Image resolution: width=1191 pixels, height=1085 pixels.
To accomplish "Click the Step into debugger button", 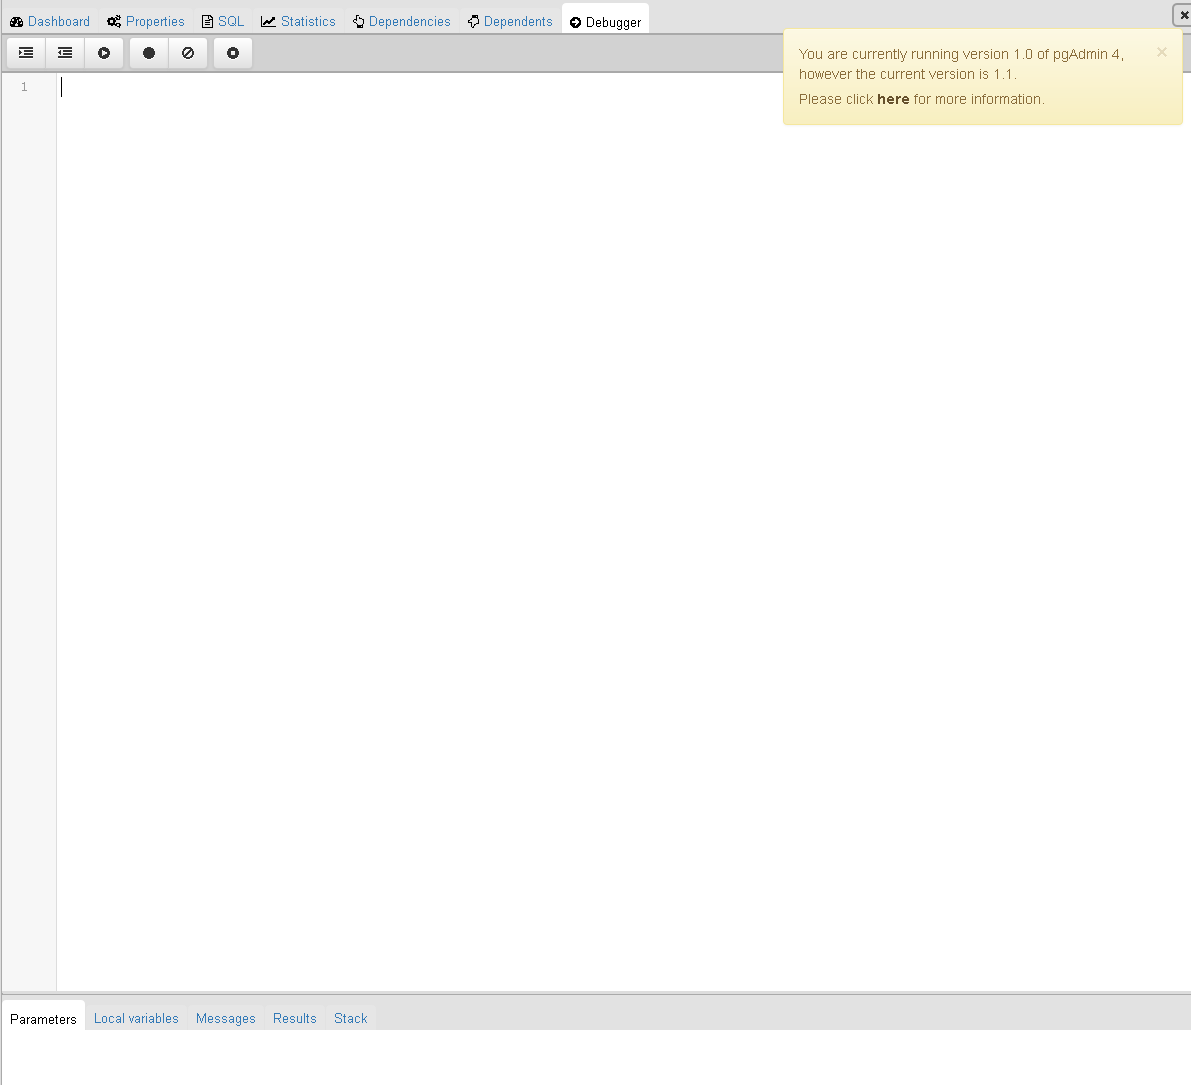I will coord(26,53).
